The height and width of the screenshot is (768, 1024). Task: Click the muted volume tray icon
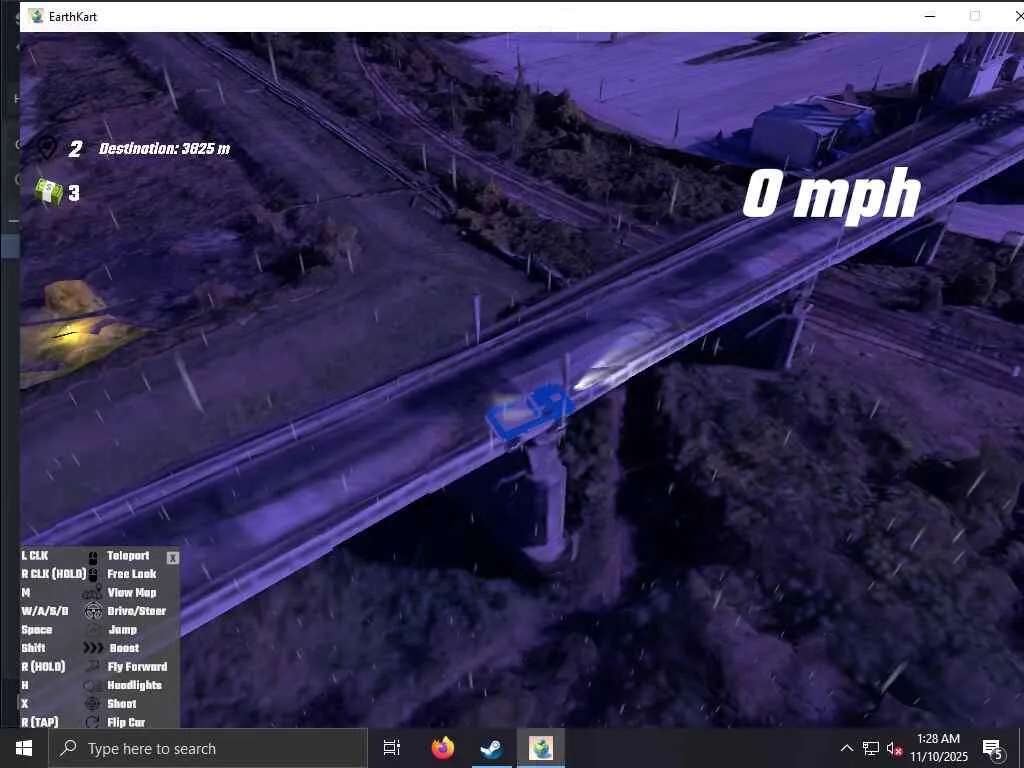click(894, 749)
